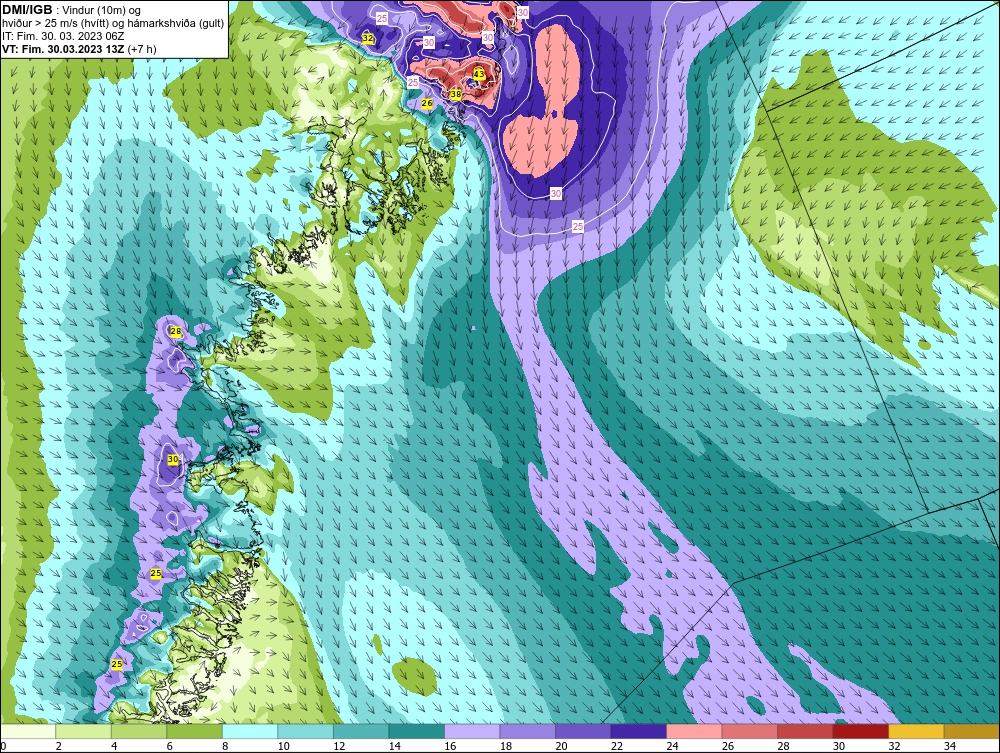Select the 14–16 dark teal color swatch

point(416,731)
